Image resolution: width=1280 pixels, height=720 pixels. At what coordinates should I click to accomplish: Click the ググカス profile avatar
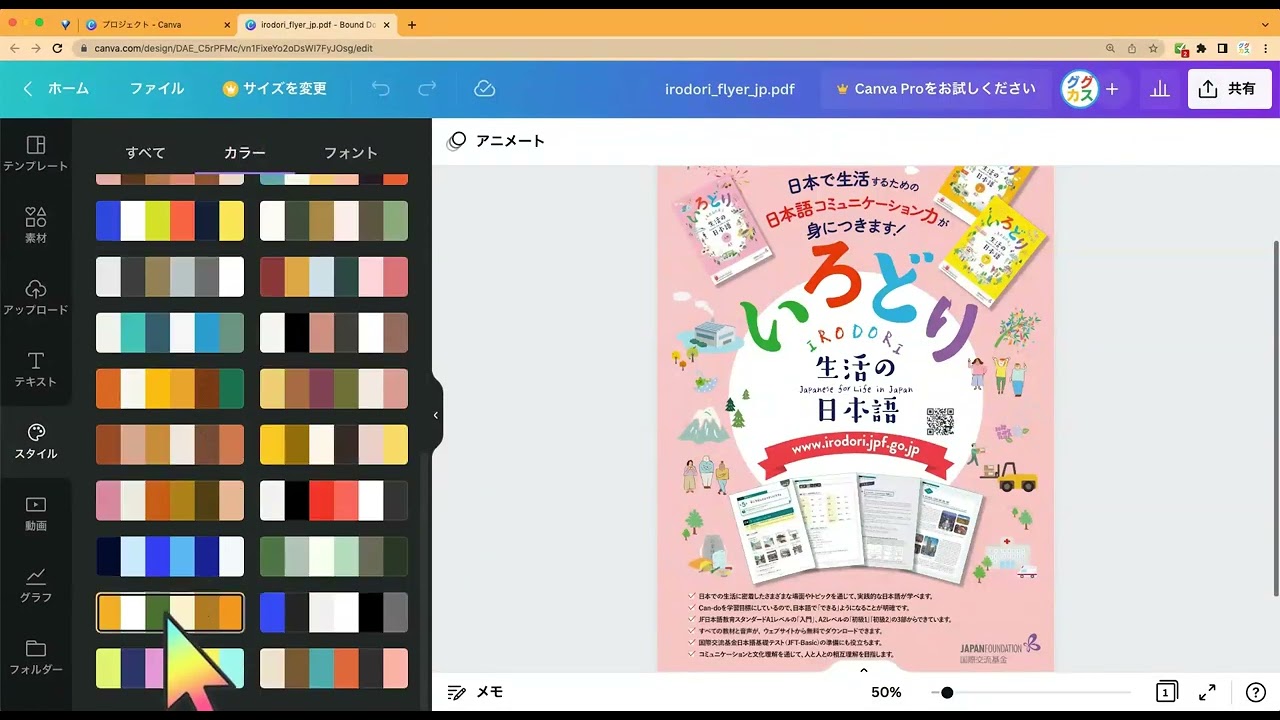tap(1080, 89)
